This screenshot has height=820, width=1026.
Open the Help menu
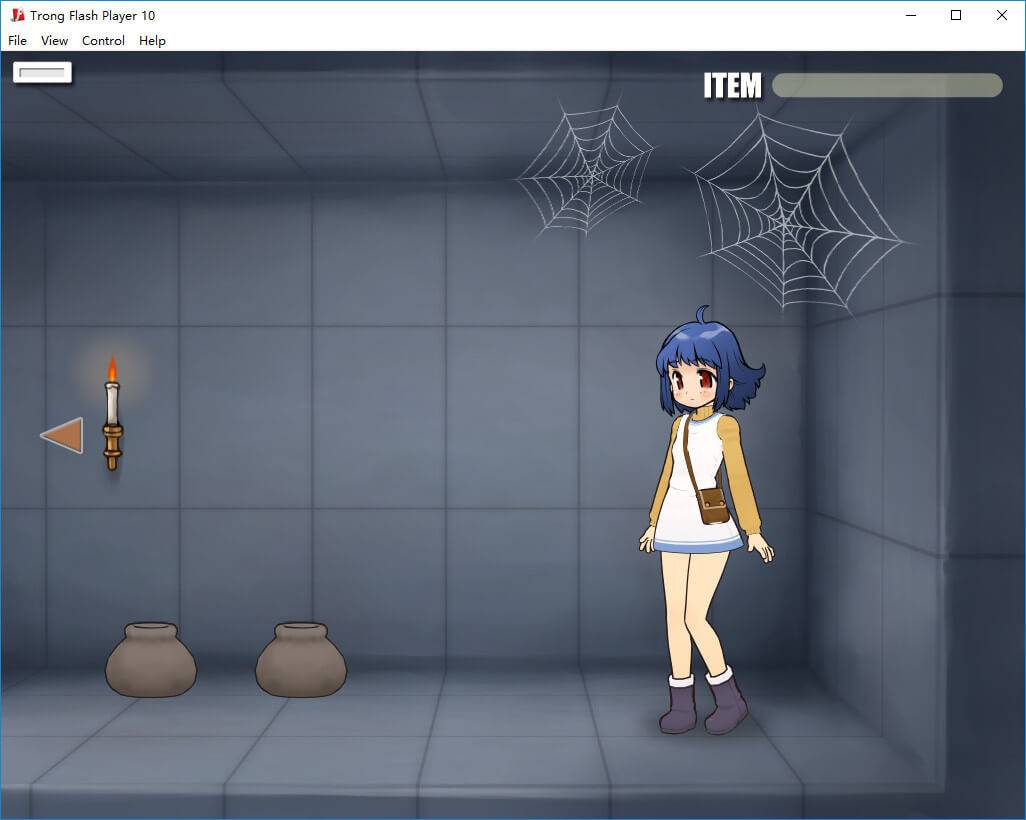tap(152, 41)
